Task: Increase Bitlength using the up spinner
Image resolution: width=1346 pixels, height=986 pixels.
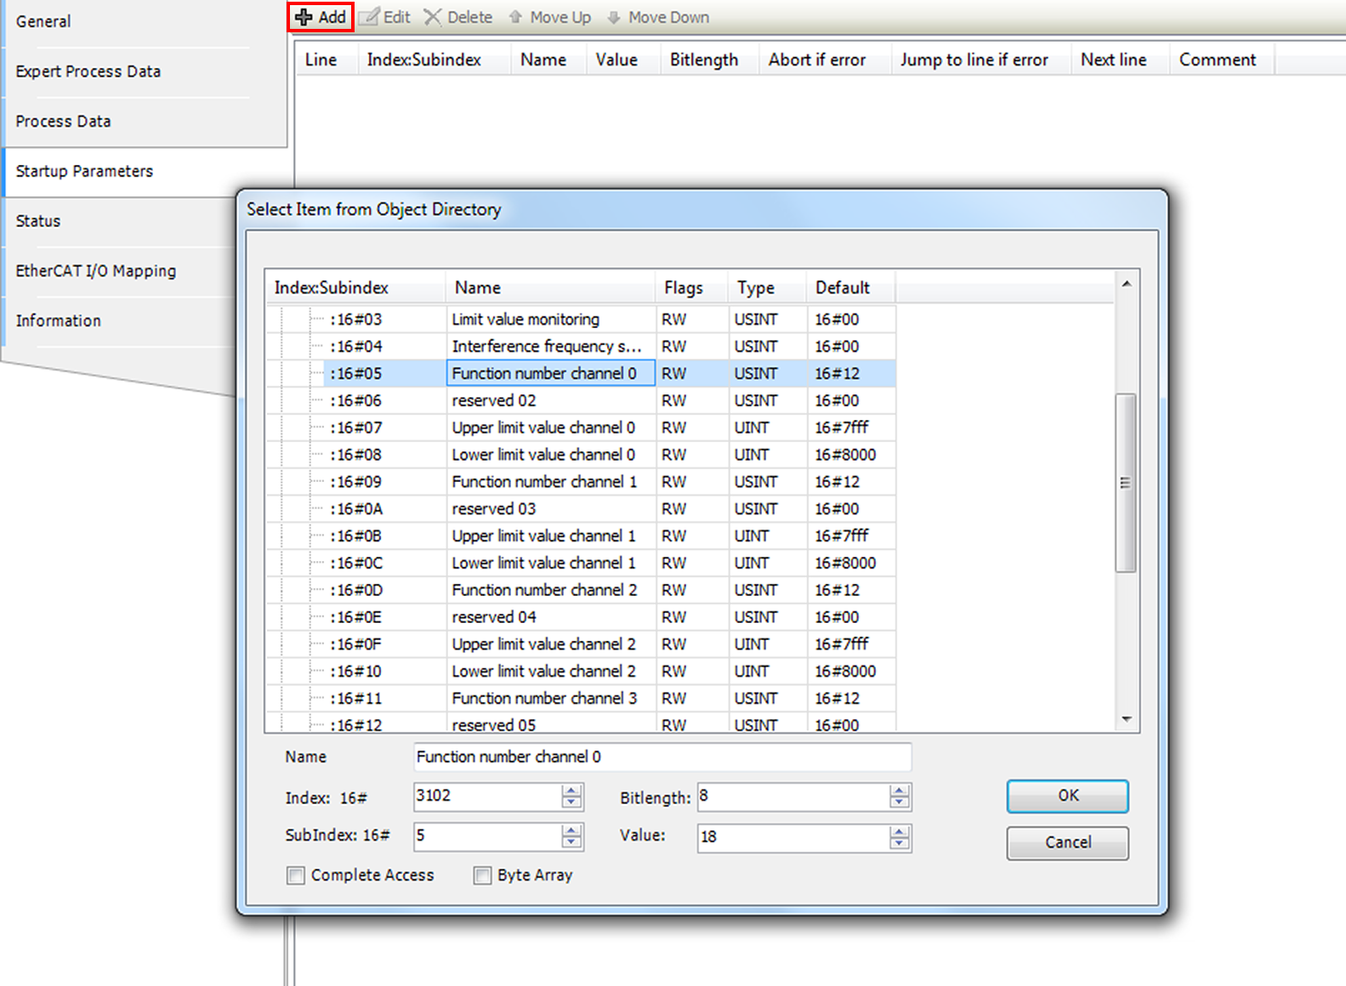Action: (900, 791)
